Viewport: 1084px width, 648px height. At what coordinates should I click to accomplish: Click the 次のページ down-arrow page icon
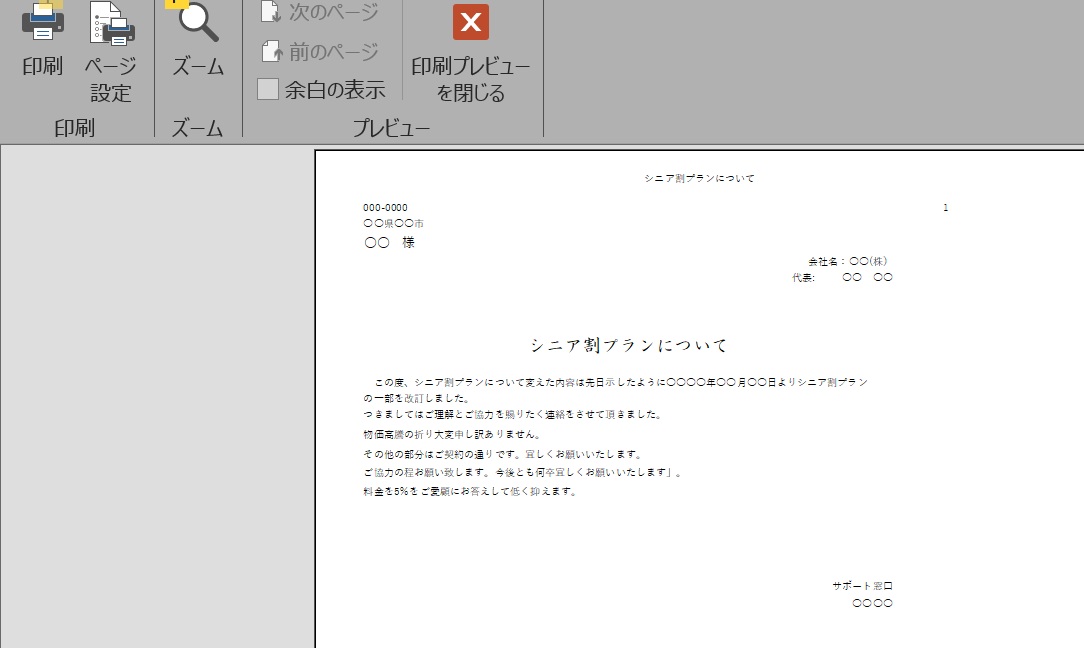click(271, 12)
